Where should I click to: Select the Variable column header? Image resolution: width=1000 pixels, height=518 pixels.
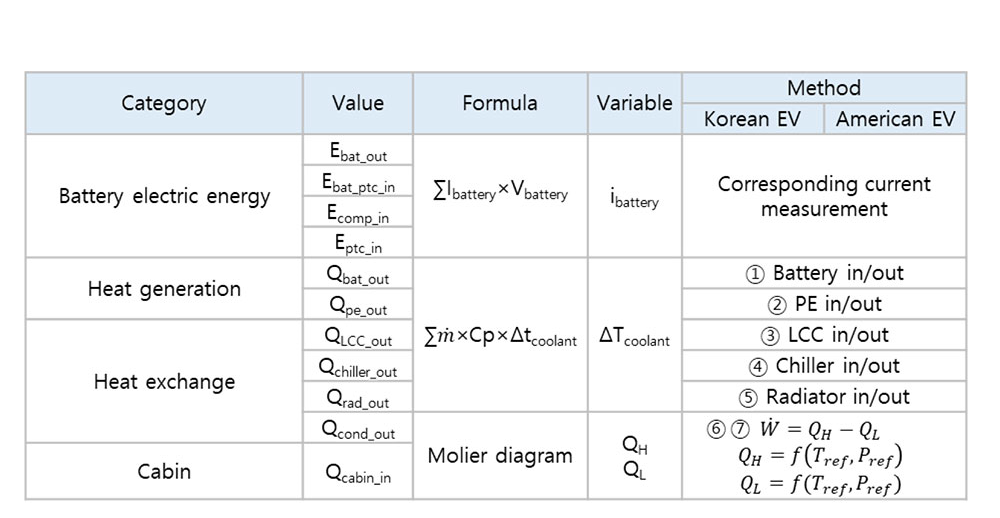coord(634,103)
